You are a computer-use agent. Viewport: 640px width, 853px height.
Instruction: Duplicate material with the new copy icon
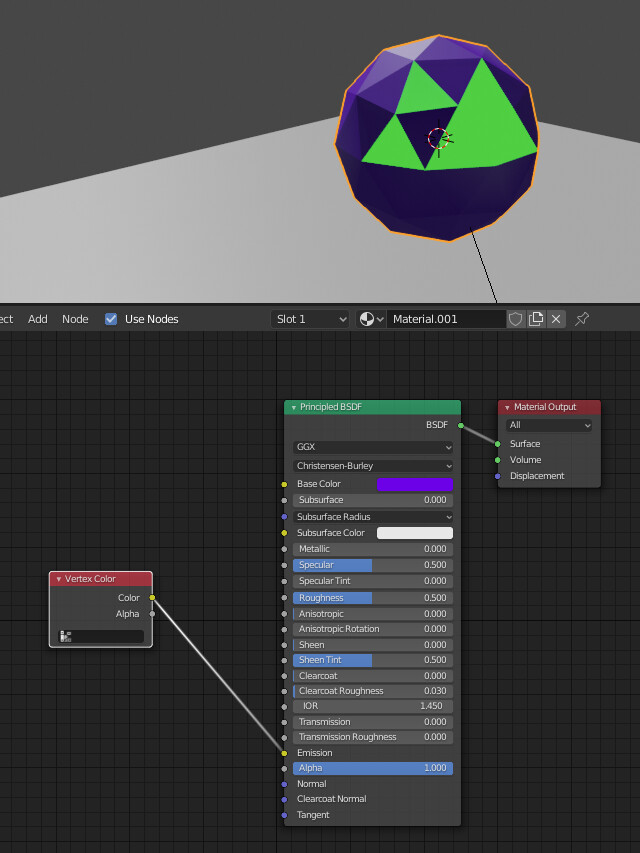click(536, 319)
